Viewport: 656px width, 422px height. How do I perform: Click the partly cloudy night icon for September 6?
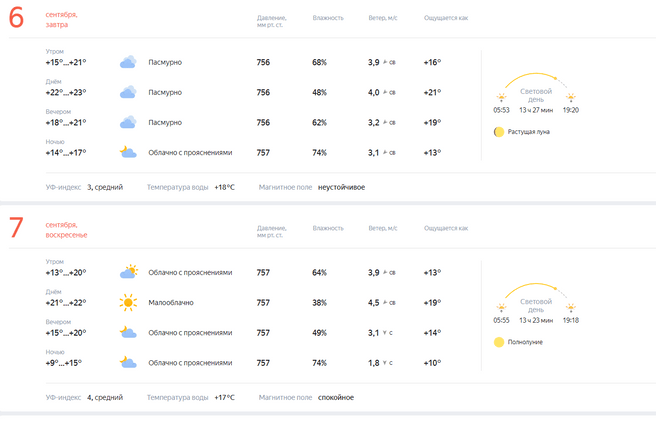tap(128, 152)
